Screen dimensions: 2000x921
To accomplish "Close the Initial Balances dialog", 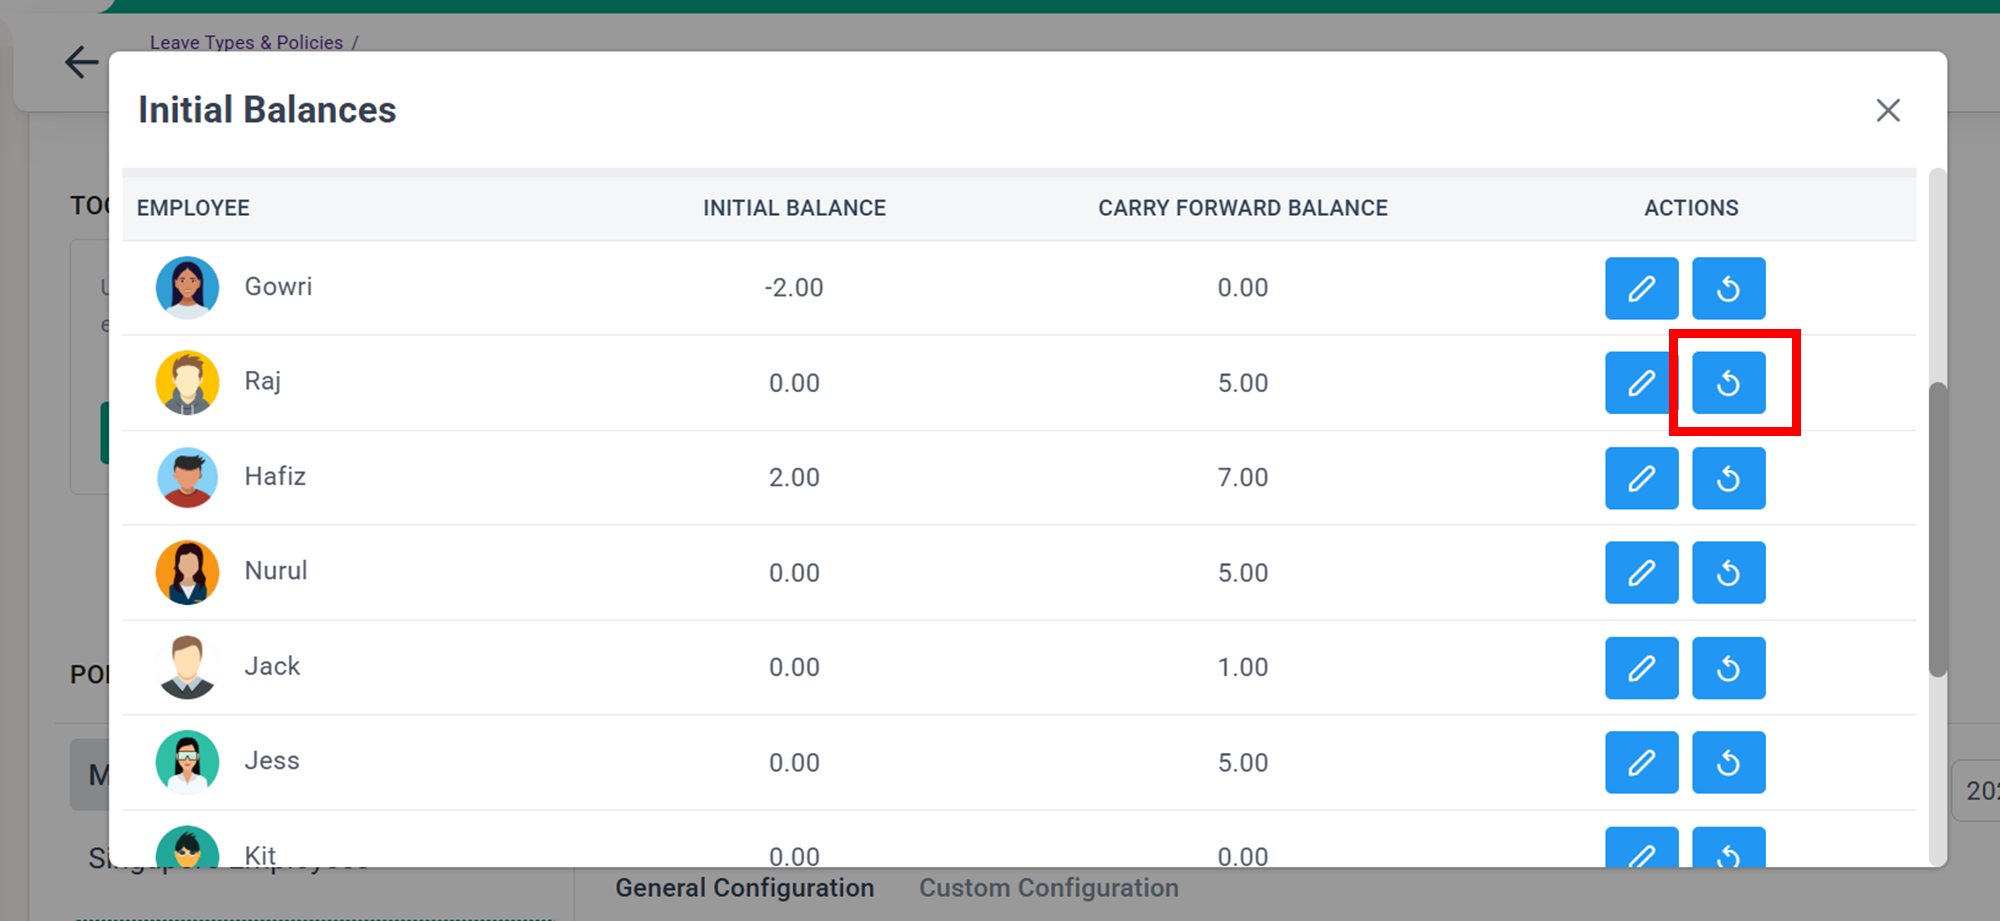I will pos(1887,110).
